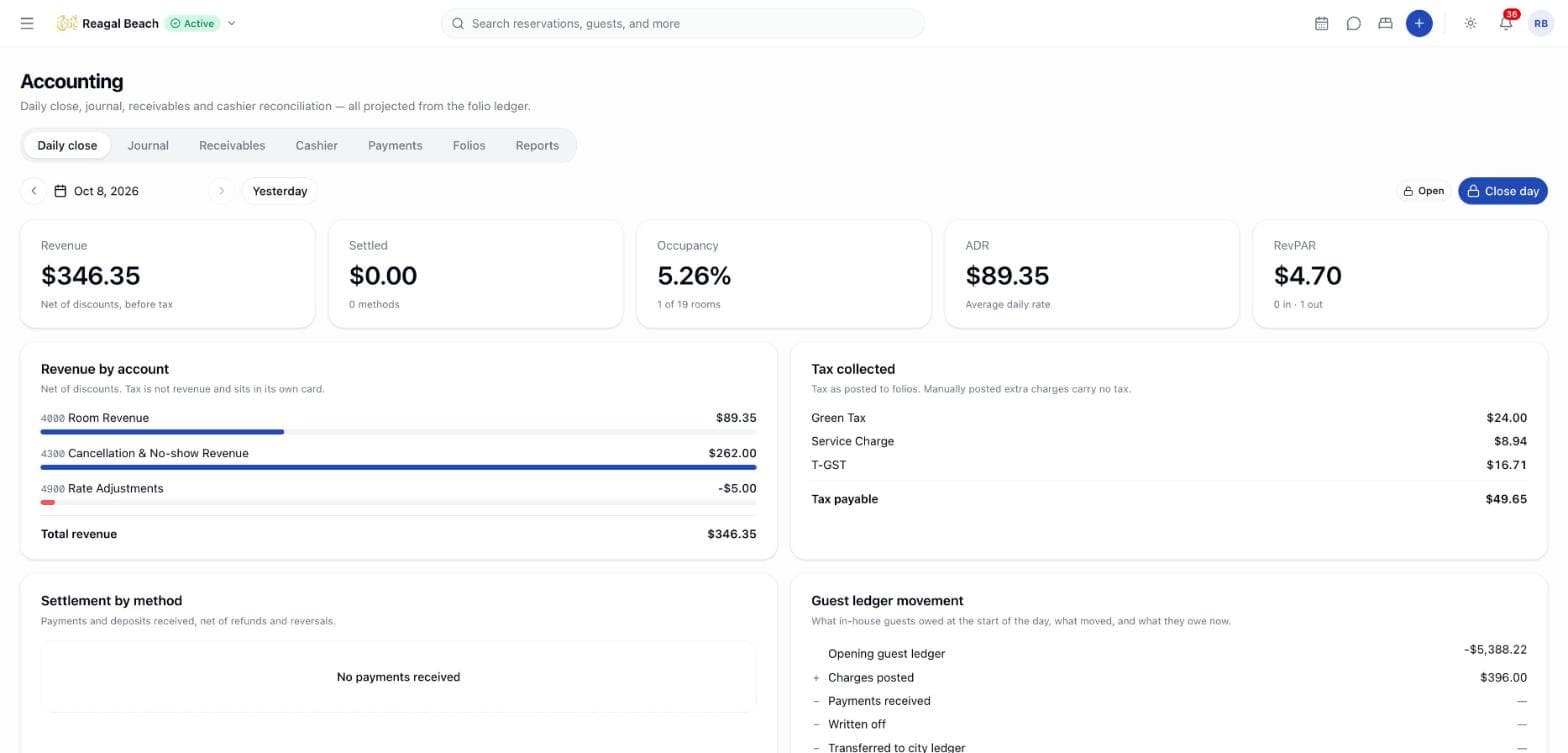The height and width of the screenshot is (753, 1568).
Task: Click the Room Revenue progress bar
Action: tap(398, 432)
